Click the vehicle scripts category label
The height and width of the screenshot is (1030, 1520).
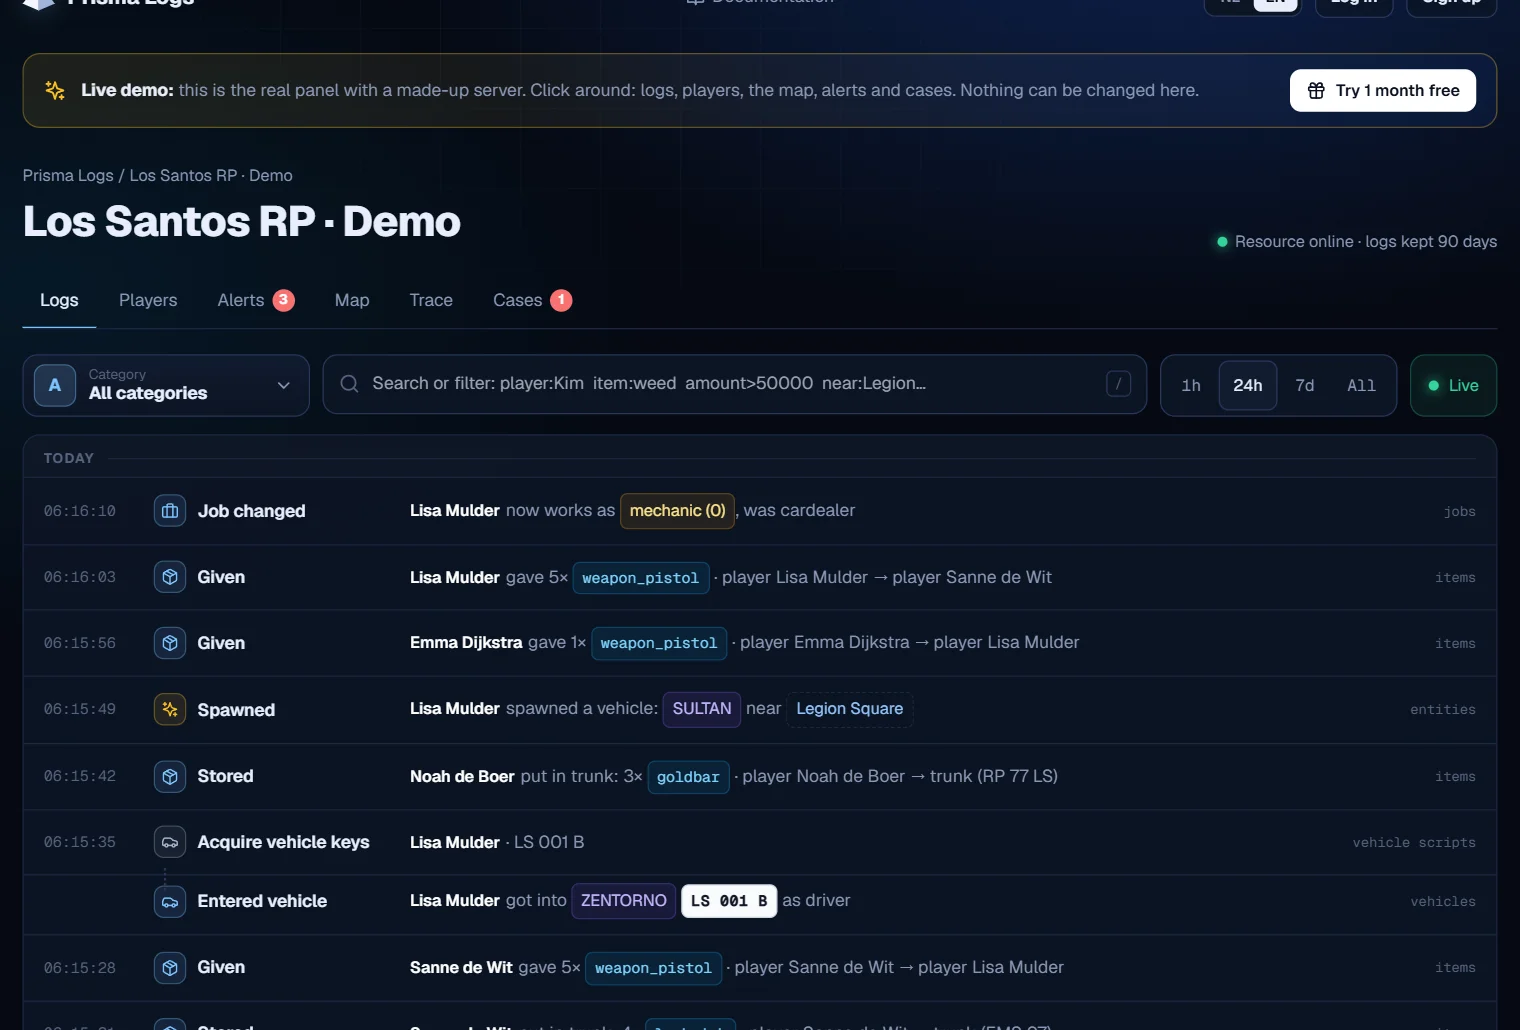pos(1414,843)
